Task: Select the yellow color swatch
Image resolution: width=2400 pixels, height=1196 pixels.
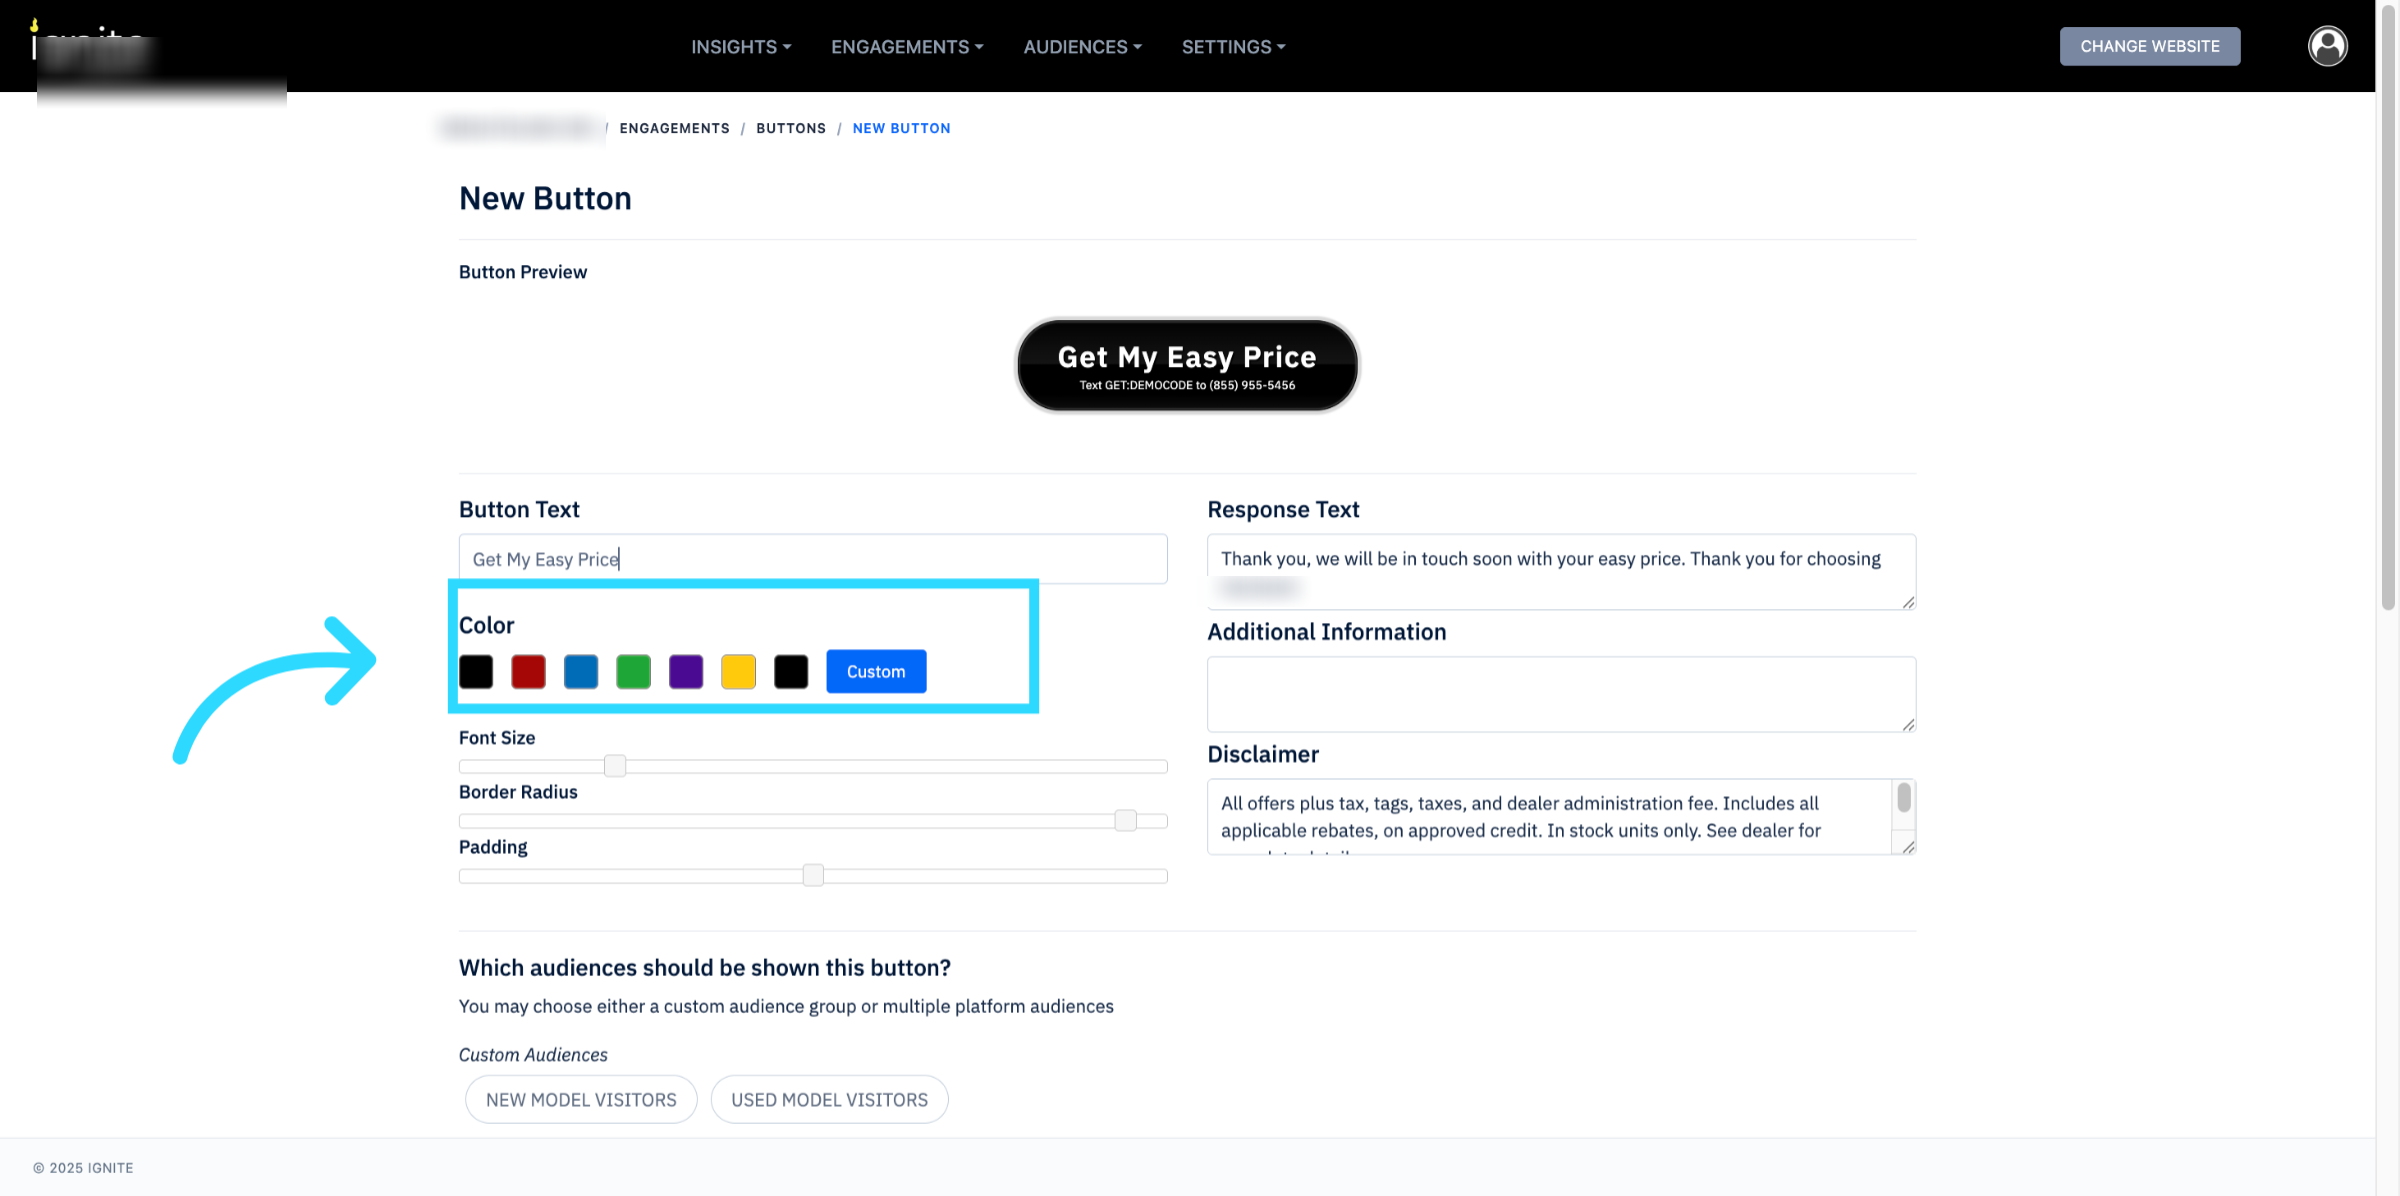Action: click(738, 671)
